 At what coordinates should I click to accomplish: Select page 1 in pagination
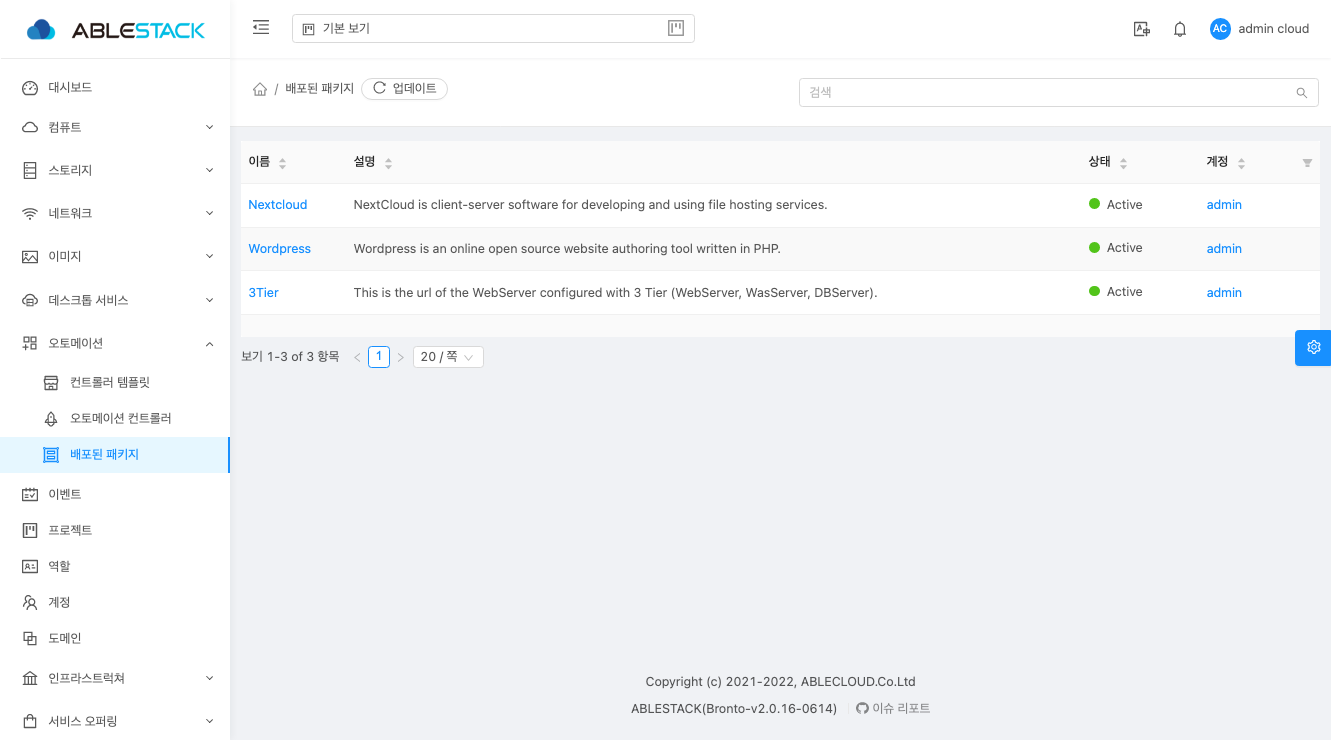click(379, 357)
